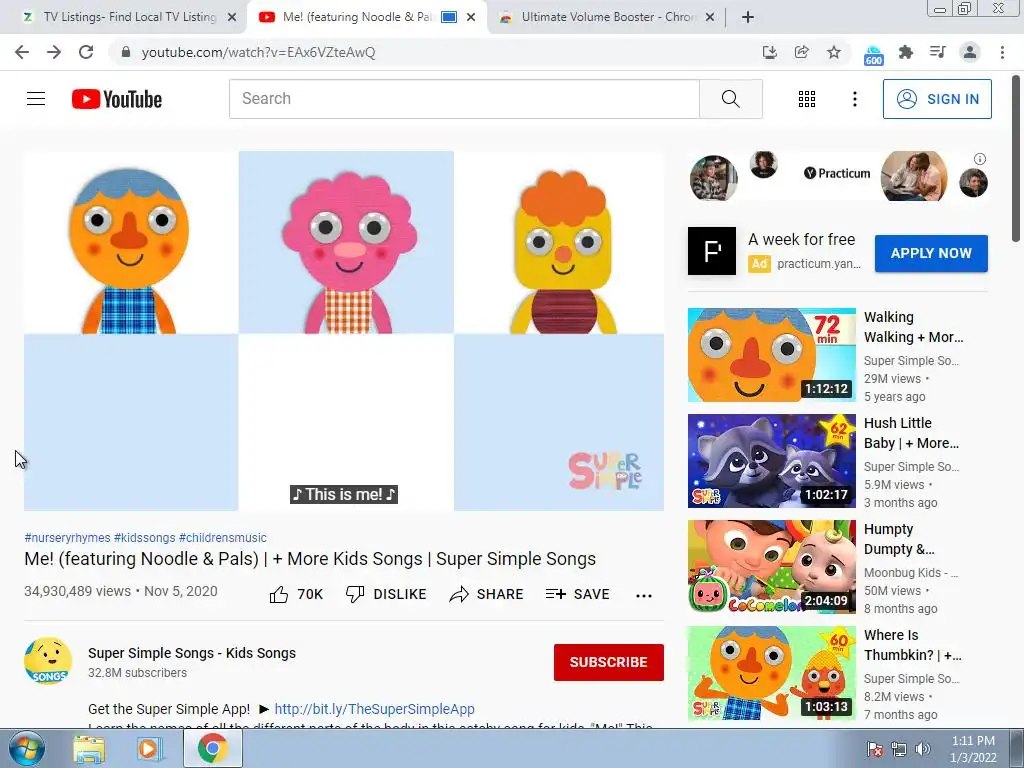Viewport: 1024px width, 768px height.
Task: Open Super Simple Songs - Kids Songs channel name
Action: tap(192, 653)
